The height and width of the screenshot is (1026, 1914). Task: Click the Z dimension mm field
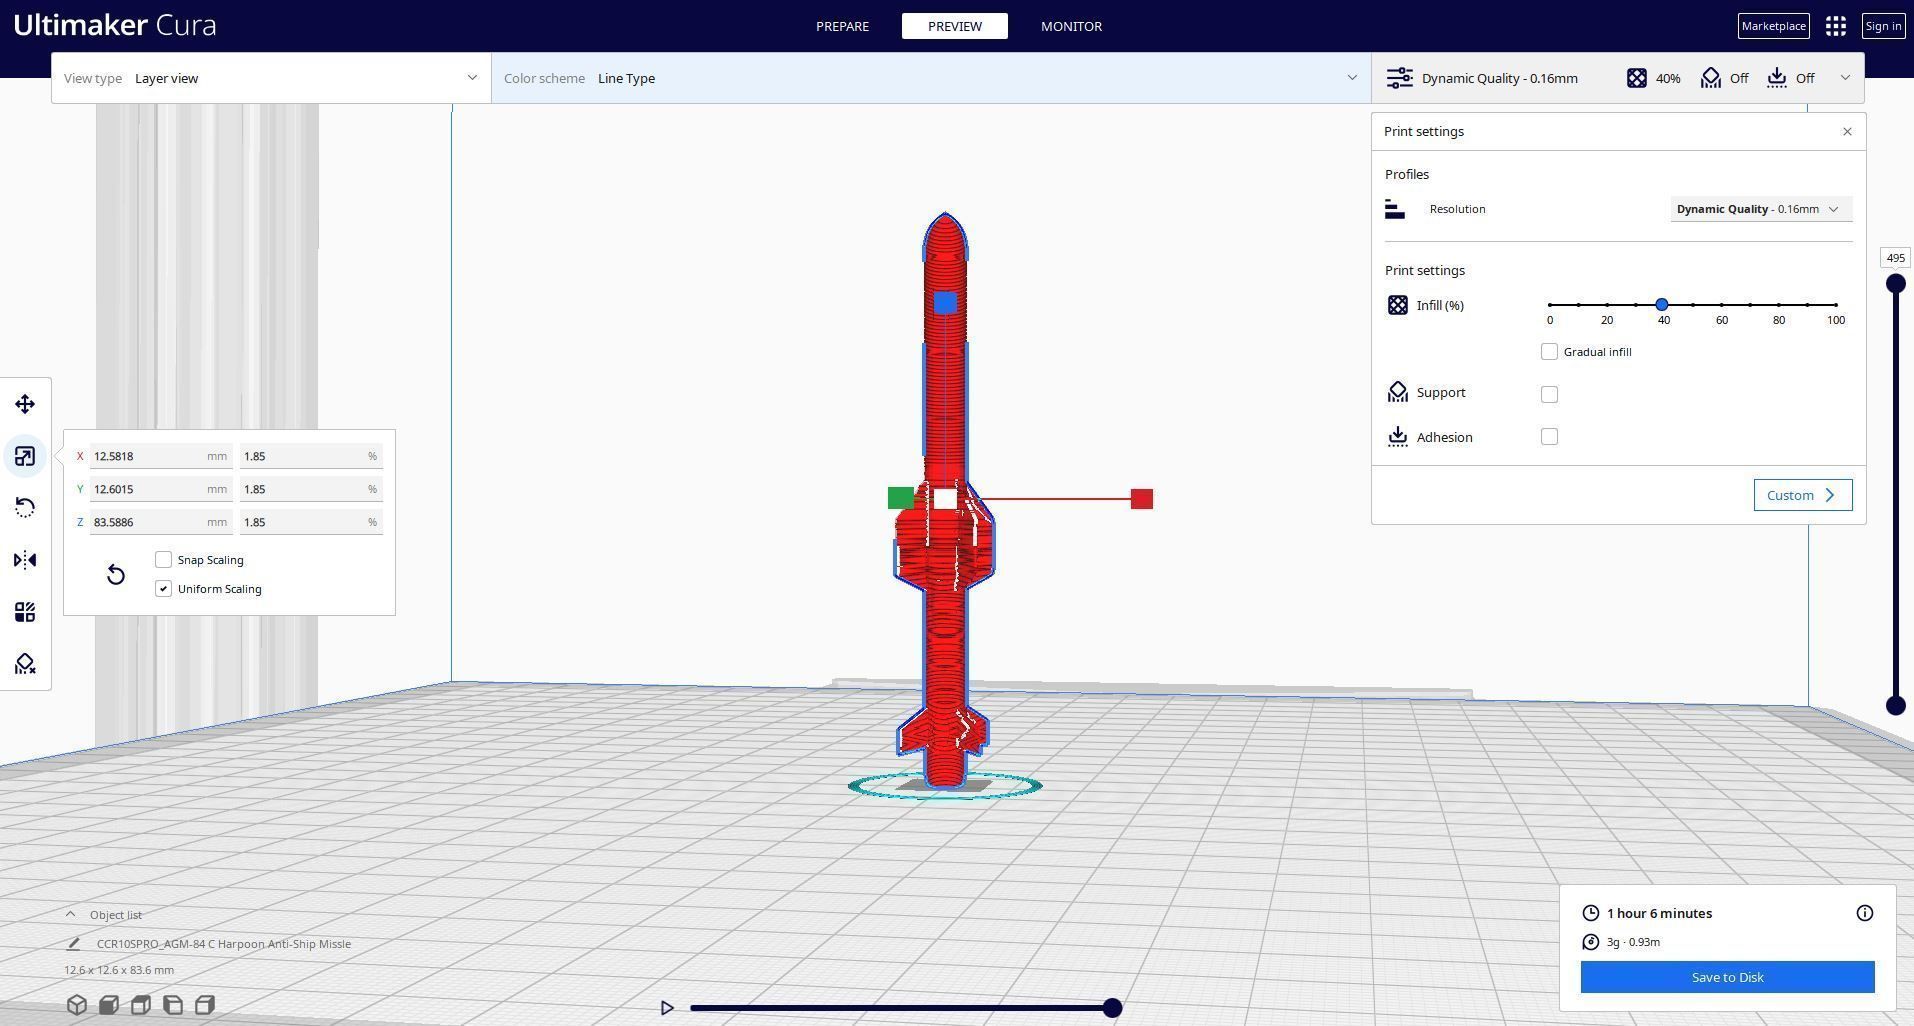point(161,522)
